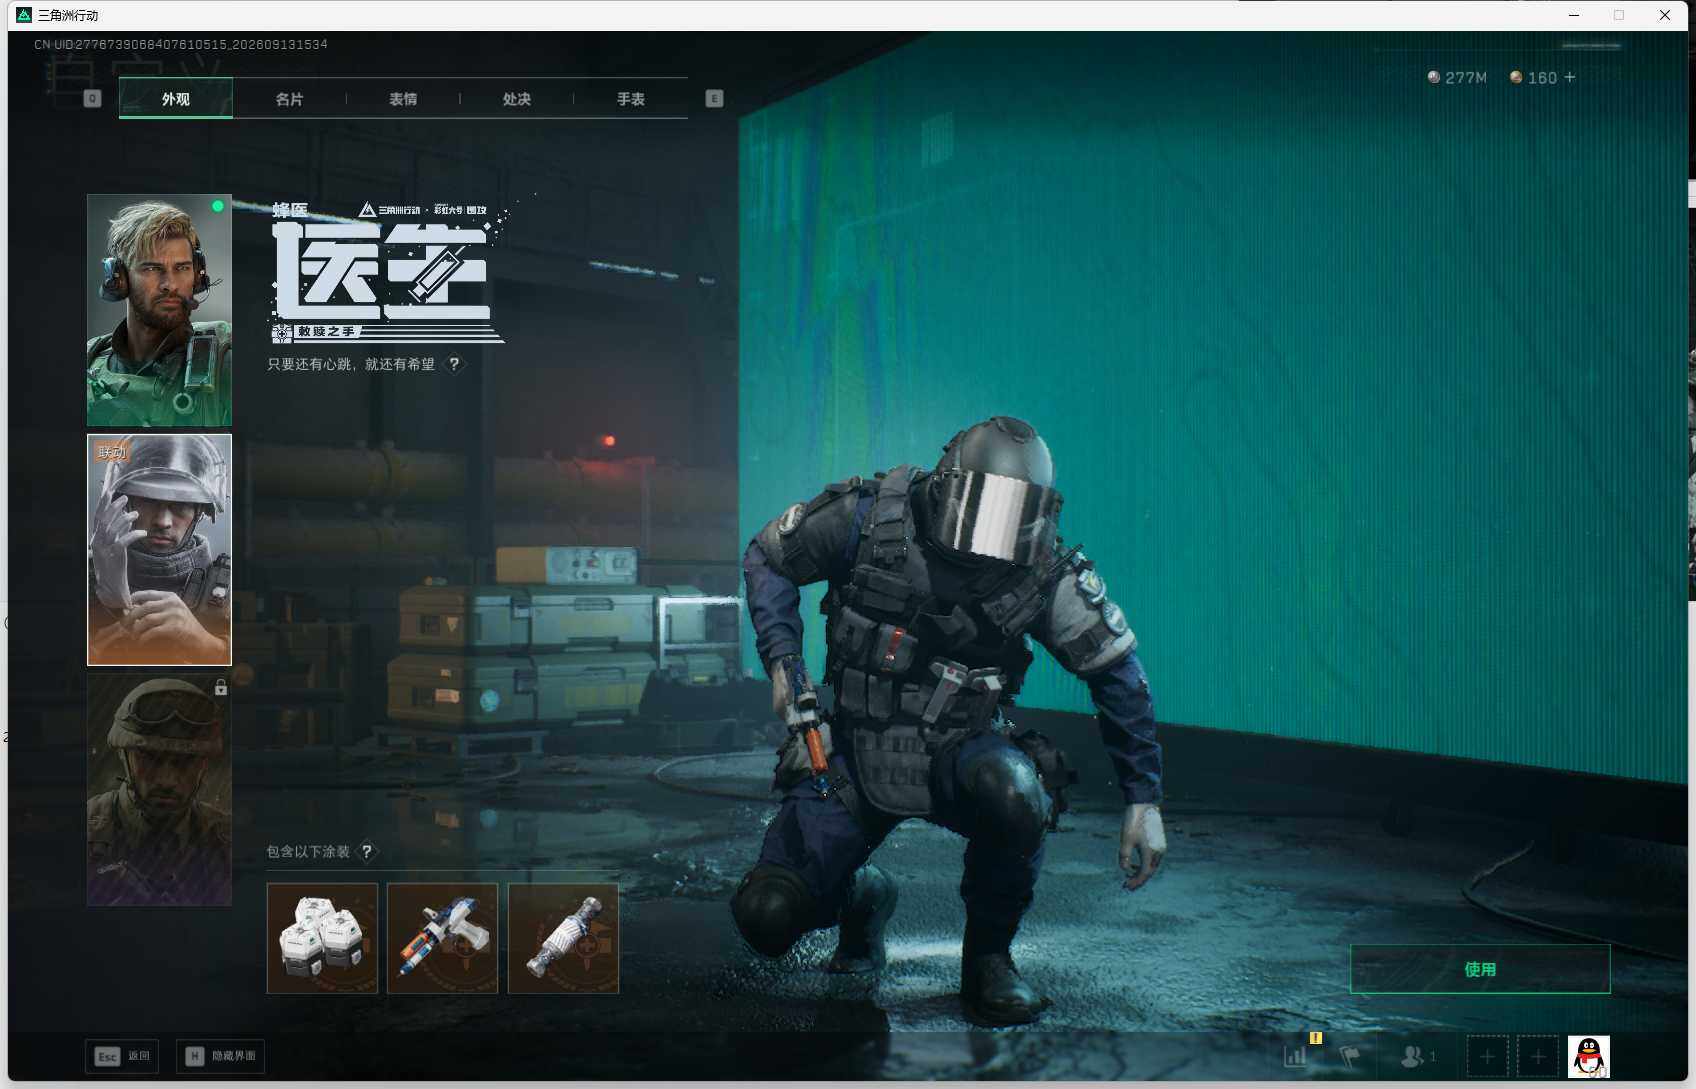Open the 手表 watch tab
1696x1089 pixels.
click(631, 99)
